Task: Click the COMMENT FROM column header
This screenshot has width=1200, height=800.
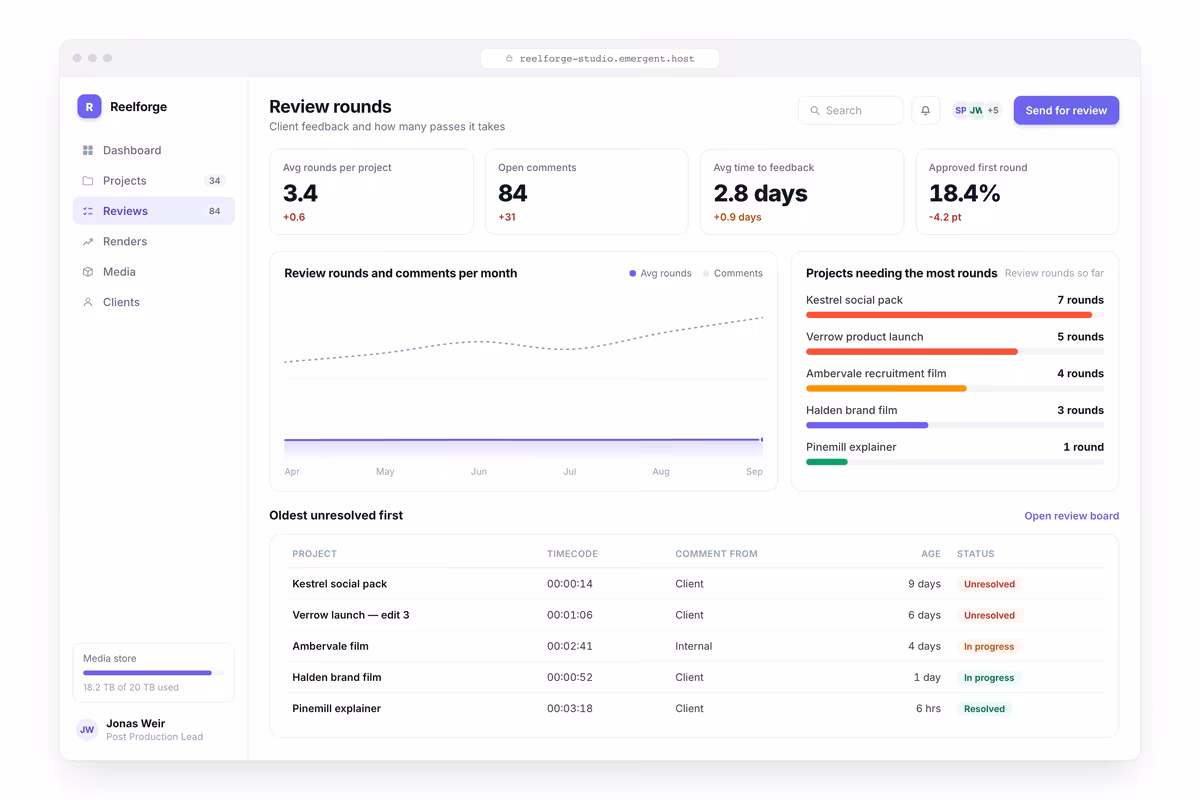Action: point(716,554)
